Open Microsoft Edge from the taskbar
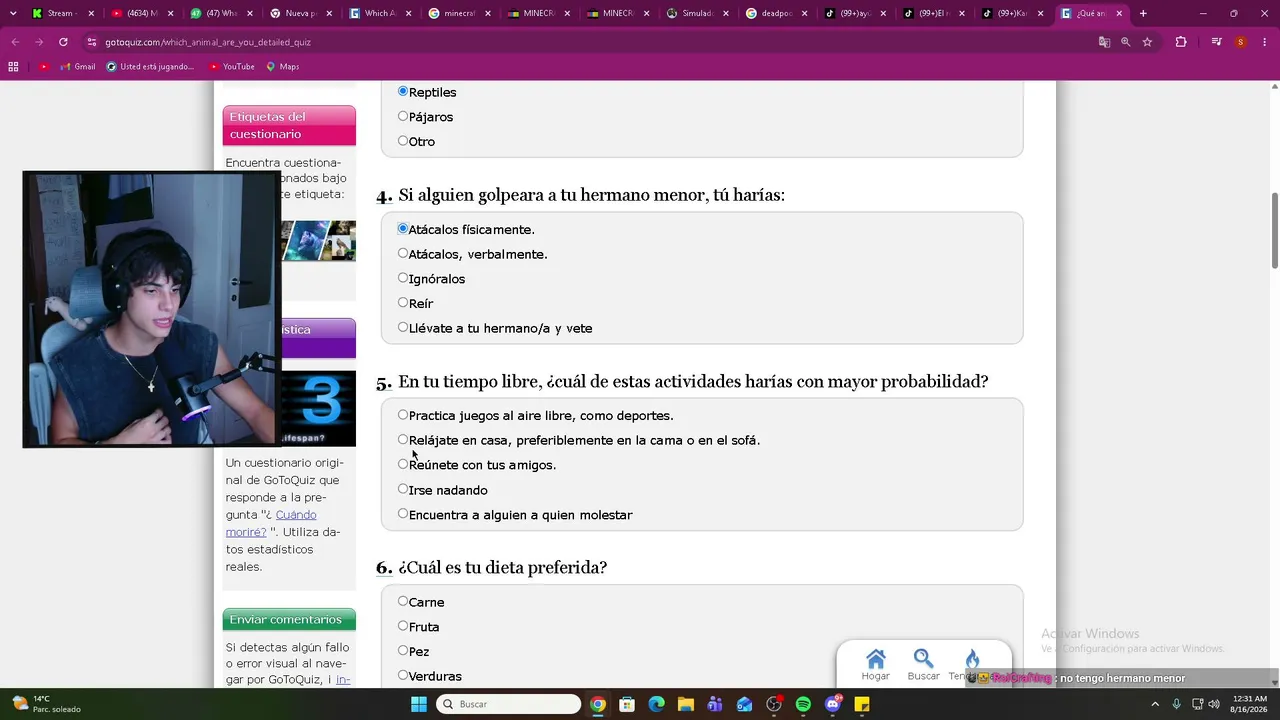This screenshot has width=1280, height=720. pyautogui.click(x=656, y=704)
